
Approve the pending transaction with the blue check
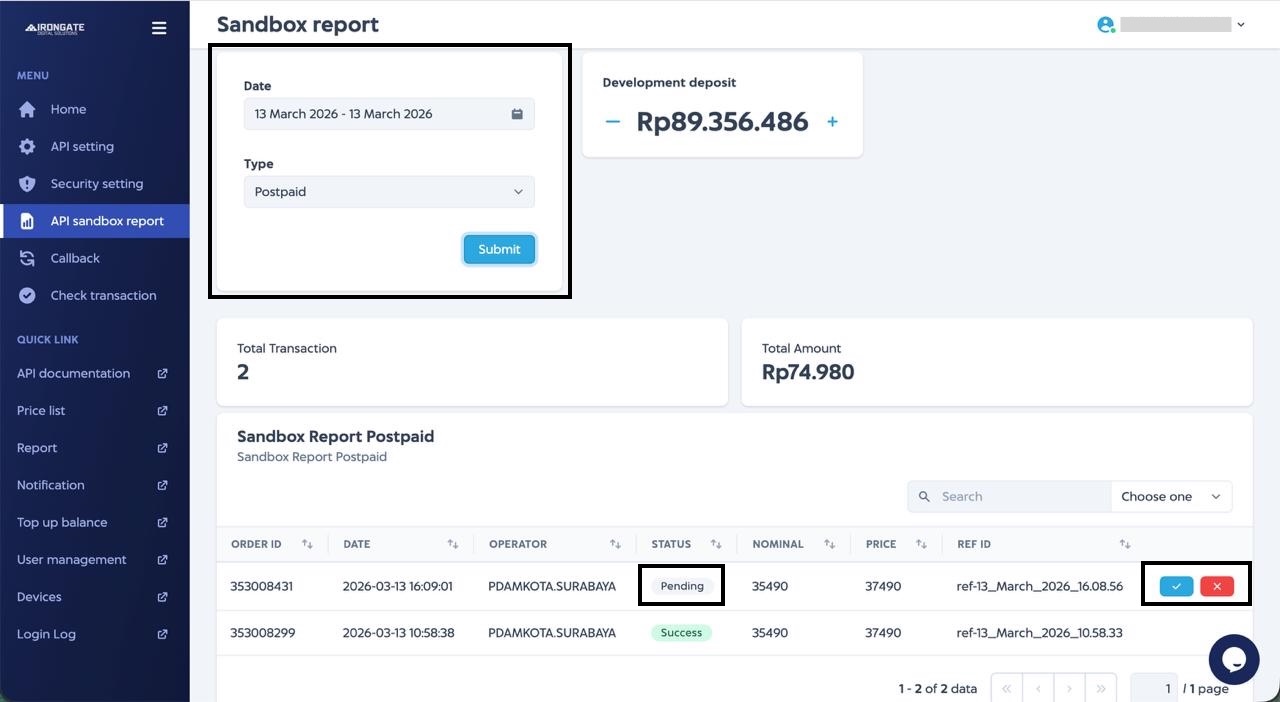click(x=1176, y=585)
